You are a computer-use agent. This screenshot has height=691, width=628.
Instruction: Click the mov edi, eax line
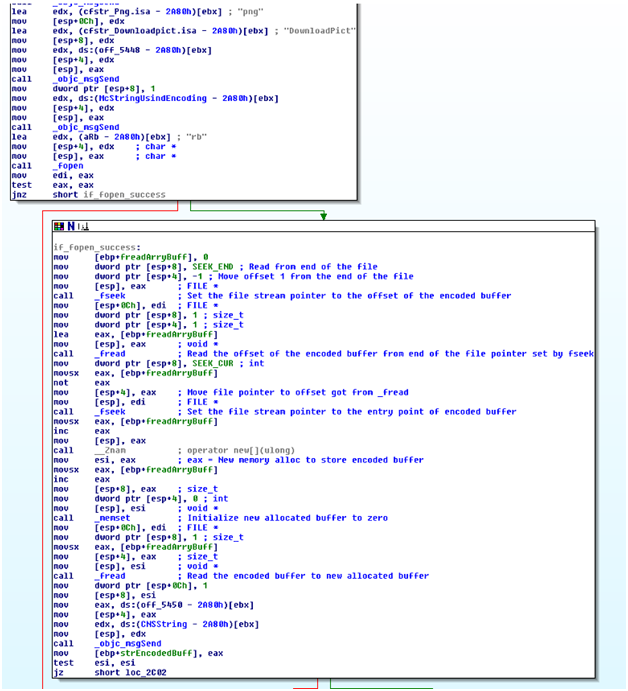[52, 176]
